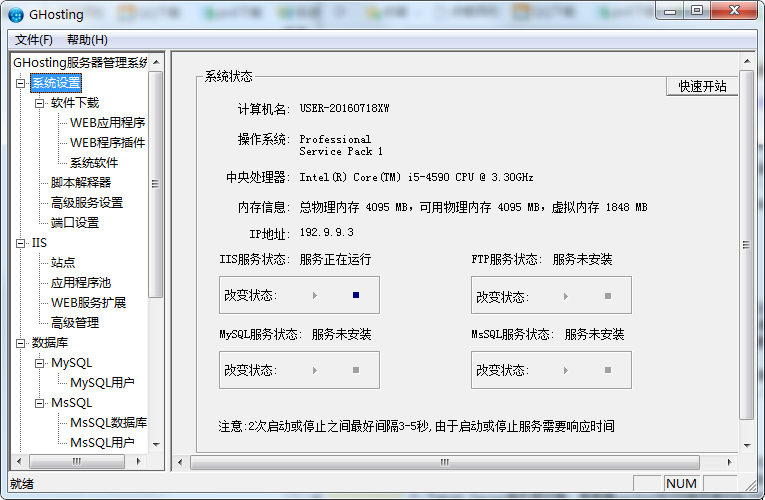Maximize the GHosting window

[697, 11]
